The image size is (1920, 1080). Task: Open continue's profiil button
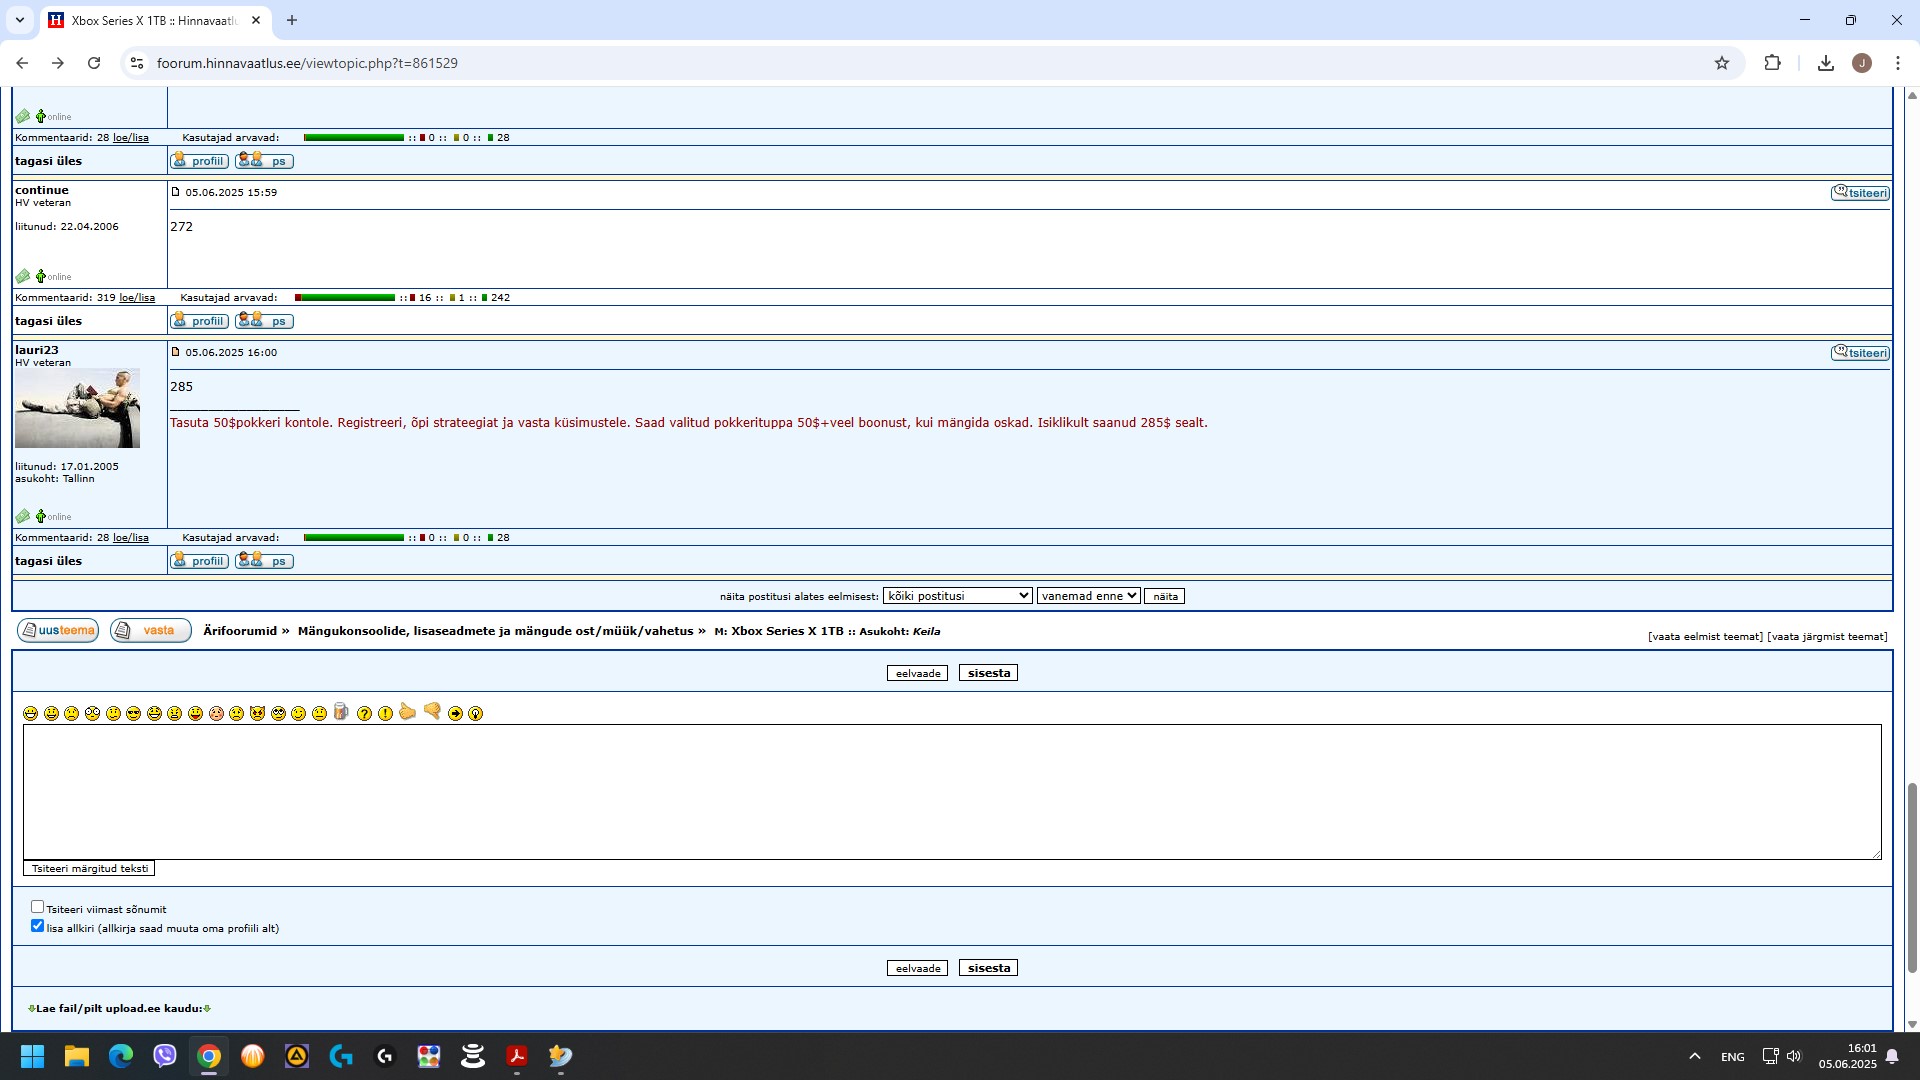click(x=199, y=321)
